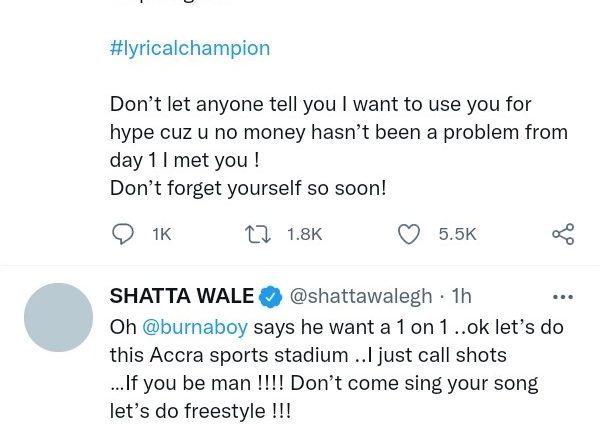The width and height of the screenshot is (600, 436).
Task: Click the 1h tweet timestamp
Action: 462,296
